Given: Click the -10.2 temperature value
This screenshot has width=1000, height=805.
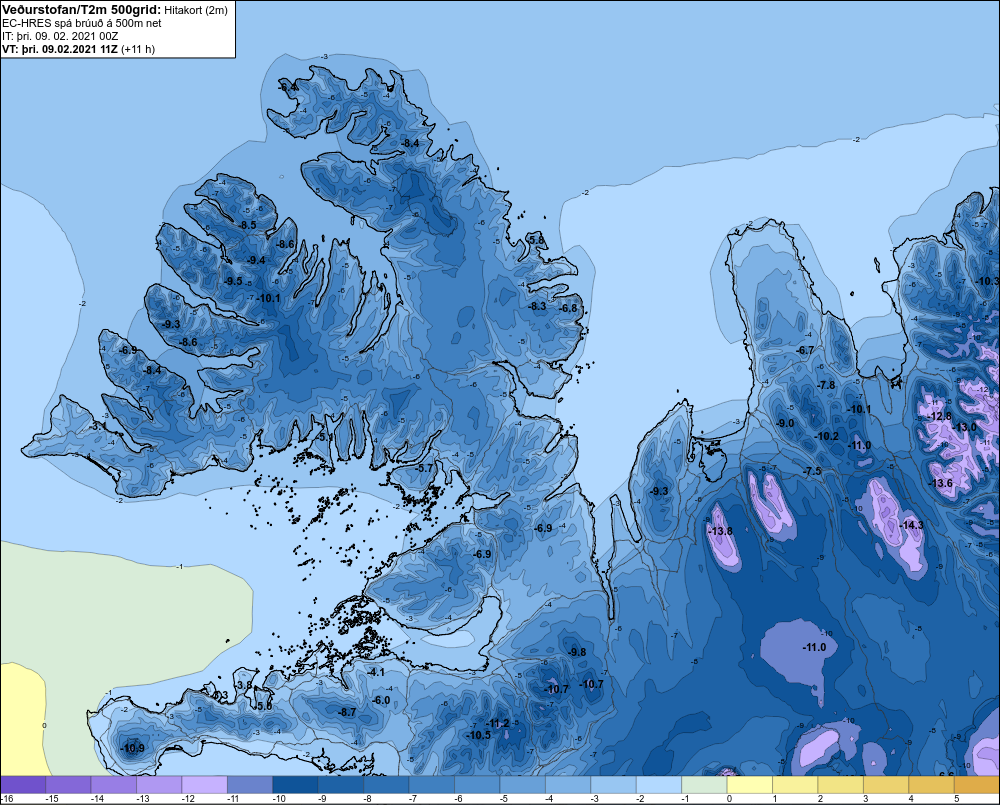Looking at the screenshot, I should coord(827,436).
